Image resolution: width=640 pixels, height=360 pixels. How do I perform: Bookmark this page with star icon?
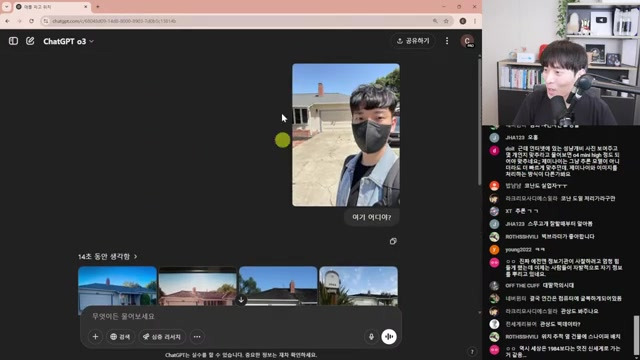[x=447, y=21]
